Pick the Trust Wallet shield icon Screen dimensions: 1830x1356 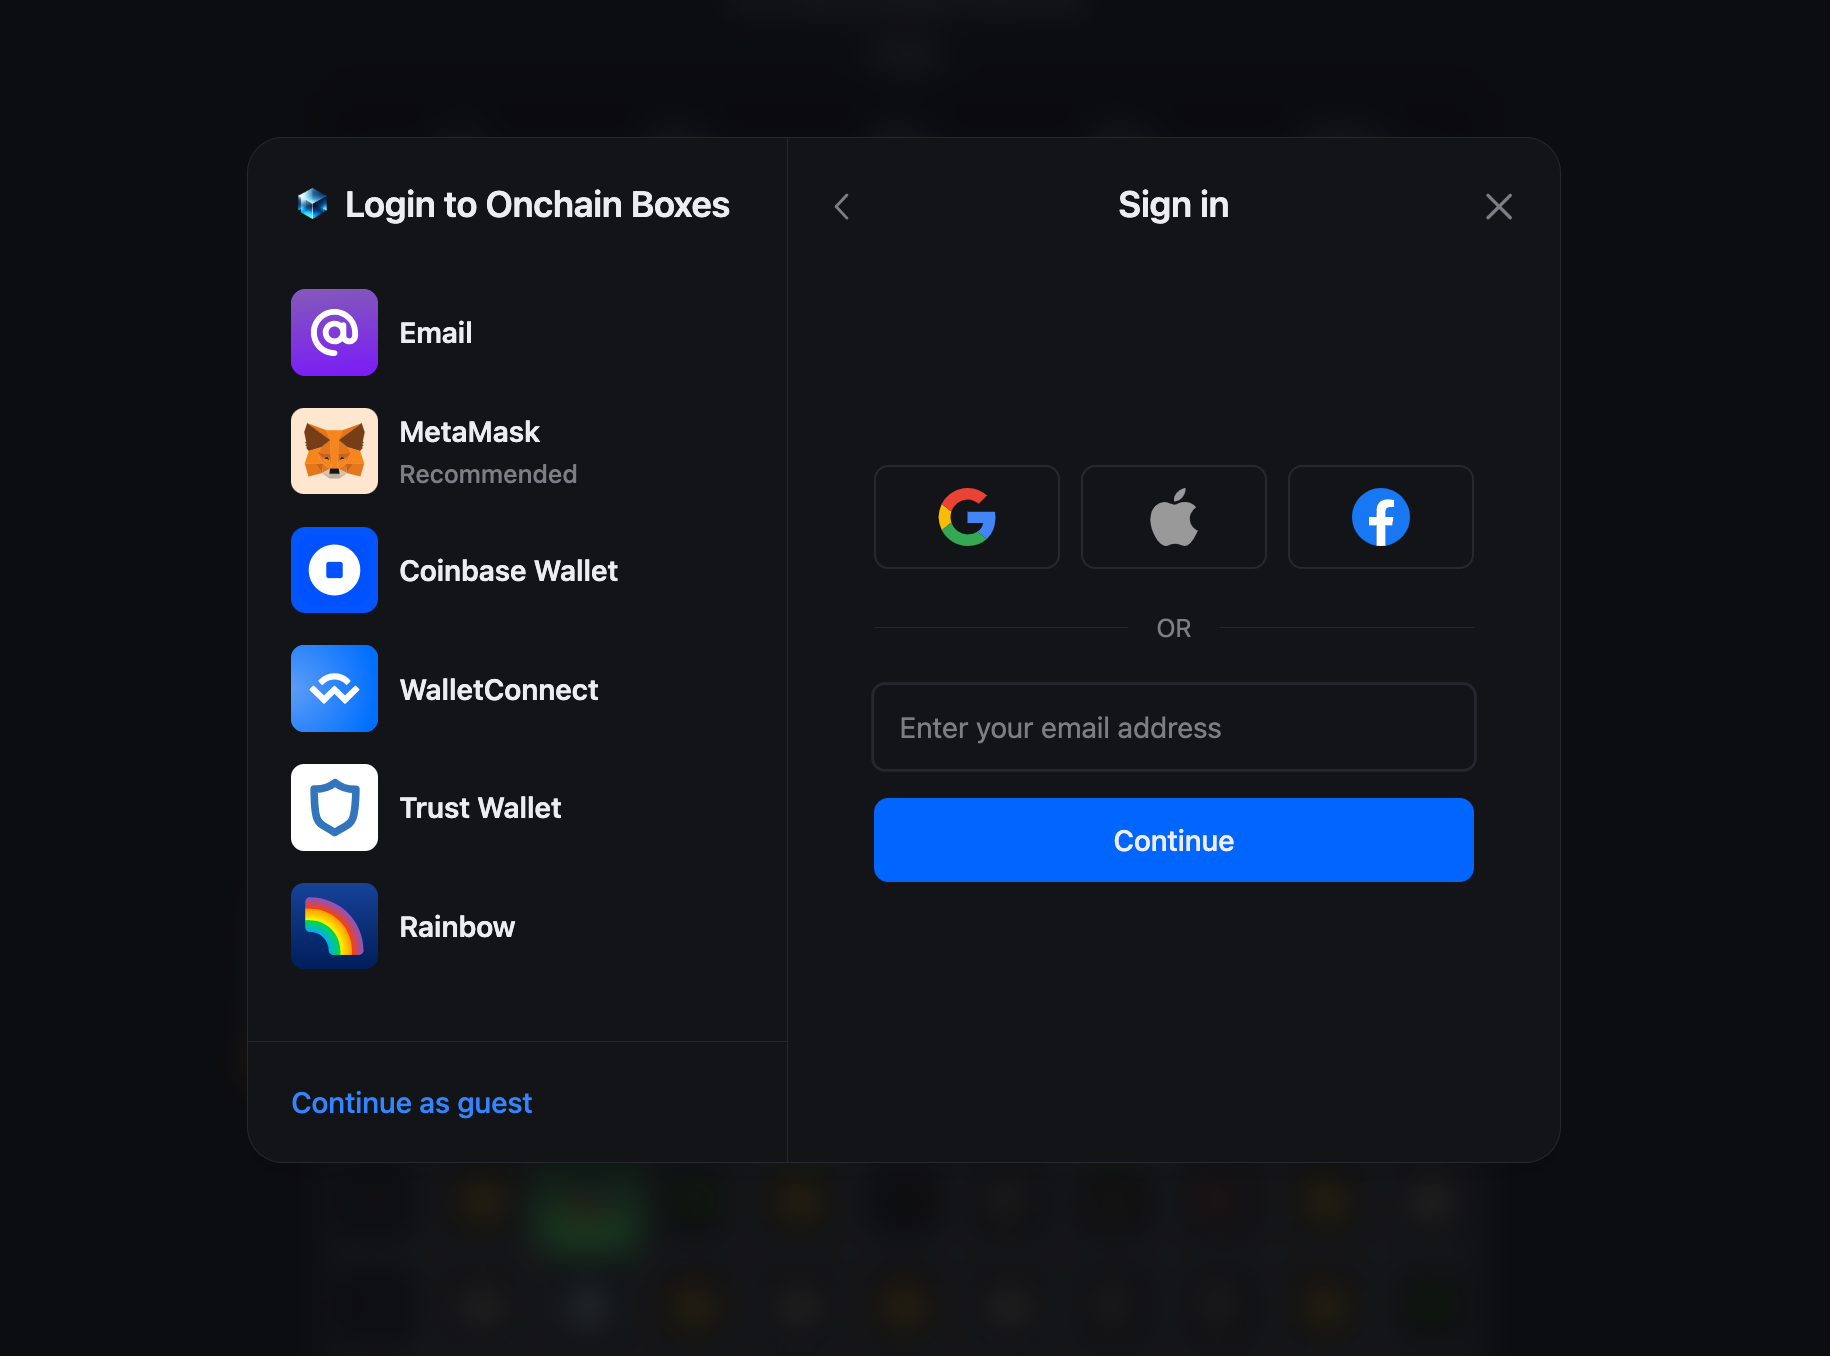pyautogui.click(x=334, y=807)
